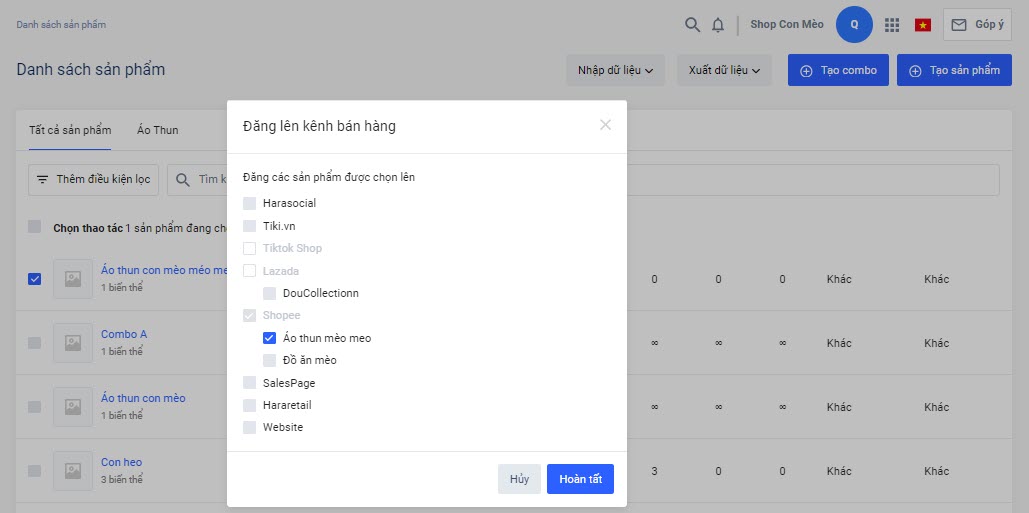The image size is (1029, 513).
Task: Open Thêm điều kiện lọc filter
Action: pos(93,179)
